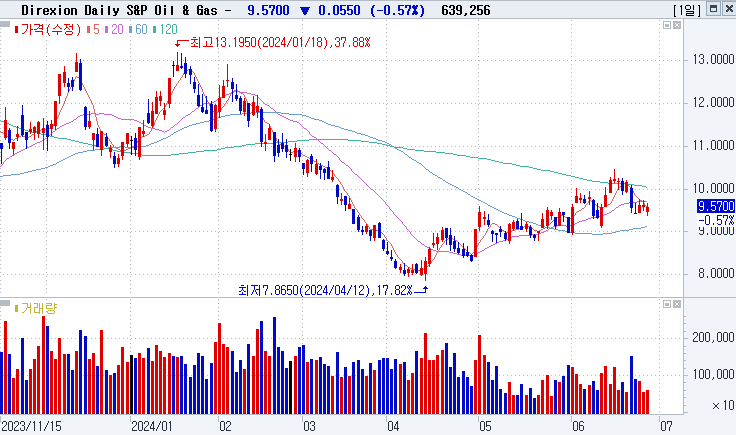Click the 가격(수정) price legend

tap(47, 30)
